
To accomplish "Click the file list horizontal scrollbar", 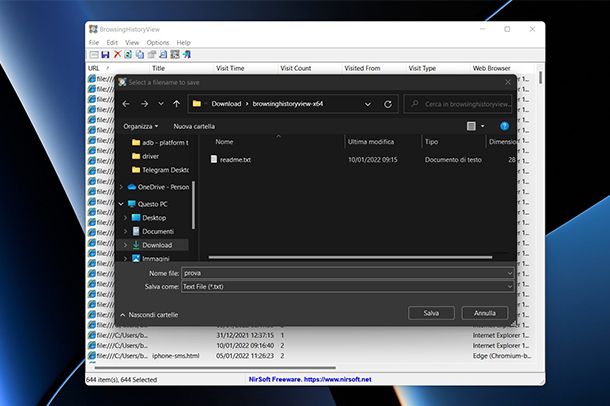I will click(350, 257).
